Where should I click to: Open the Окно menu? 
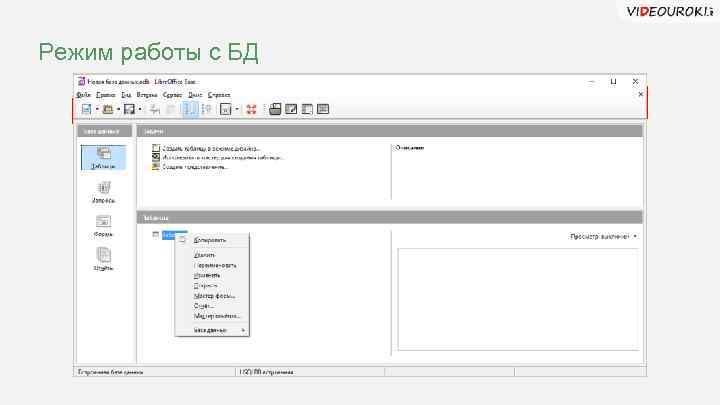(195, 95)
